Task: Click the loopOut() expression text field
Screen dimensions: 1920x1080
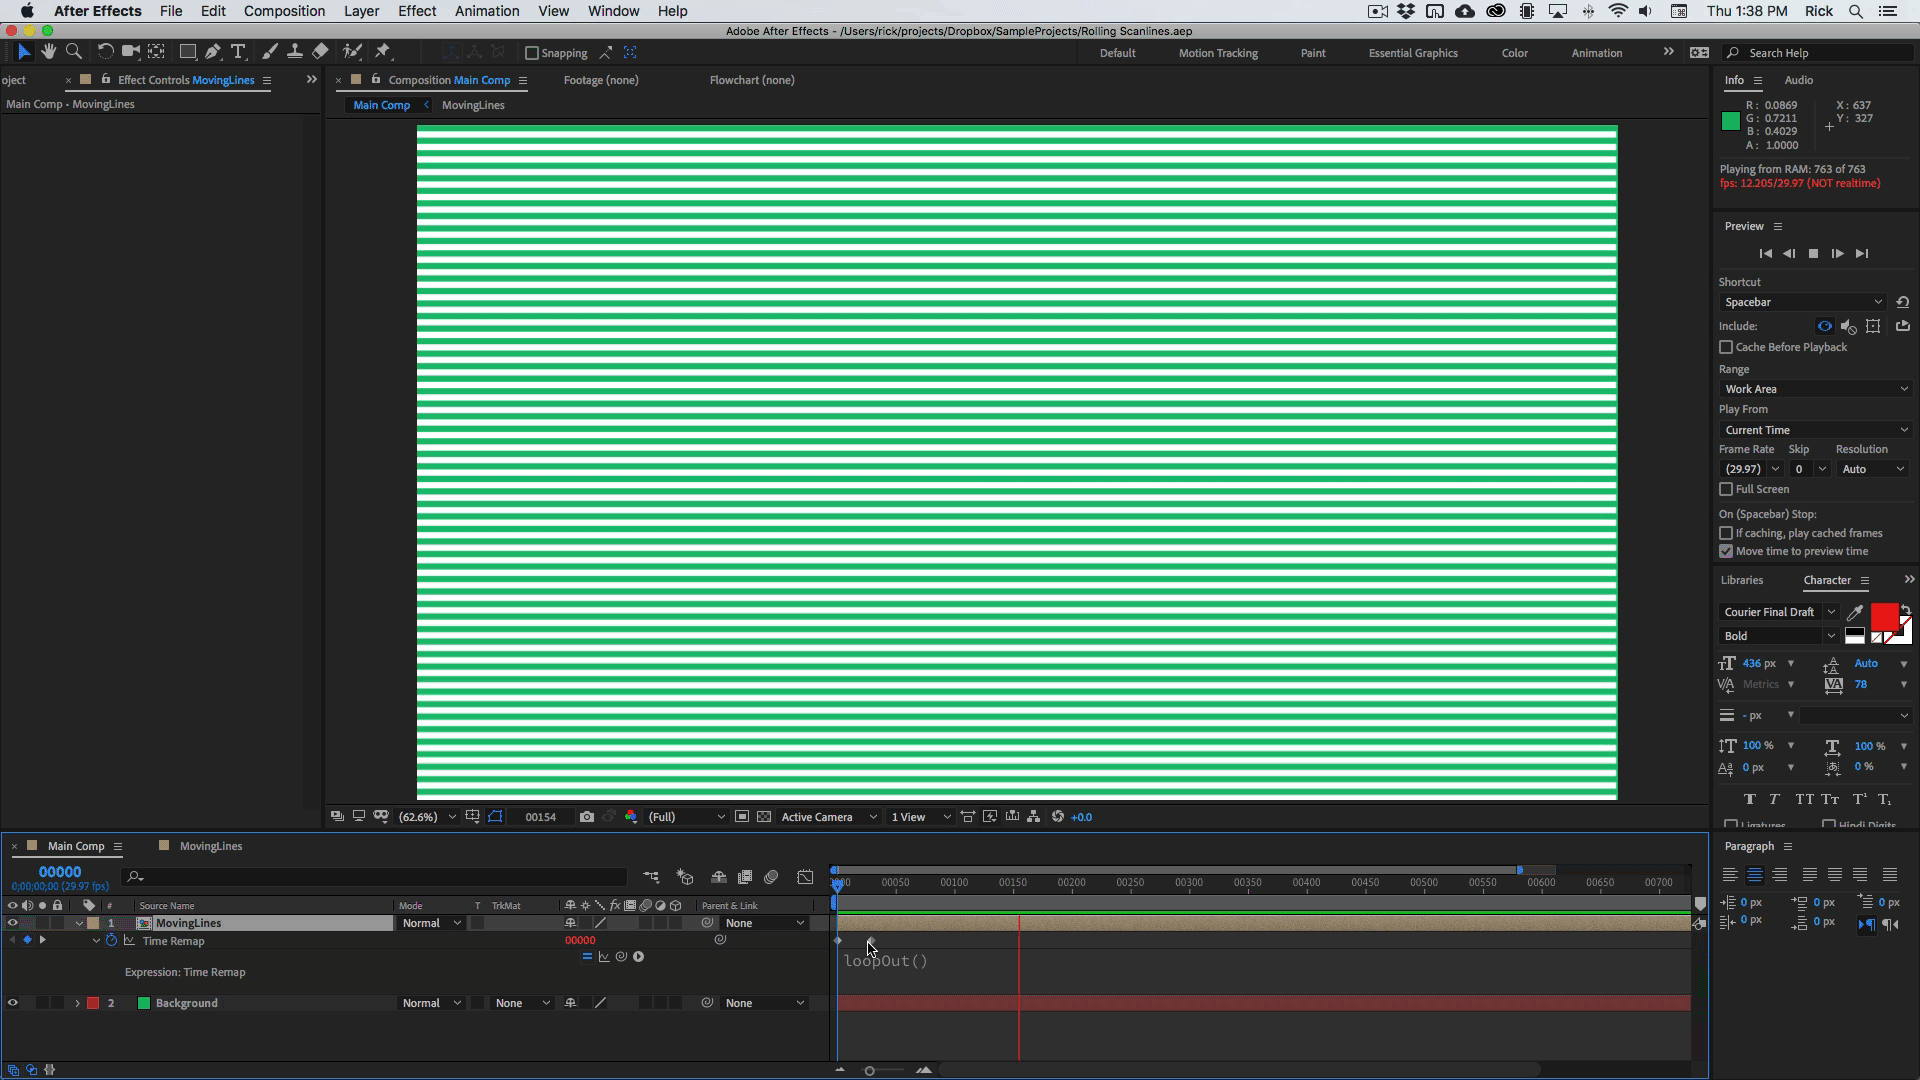Action: click(886, 961)
